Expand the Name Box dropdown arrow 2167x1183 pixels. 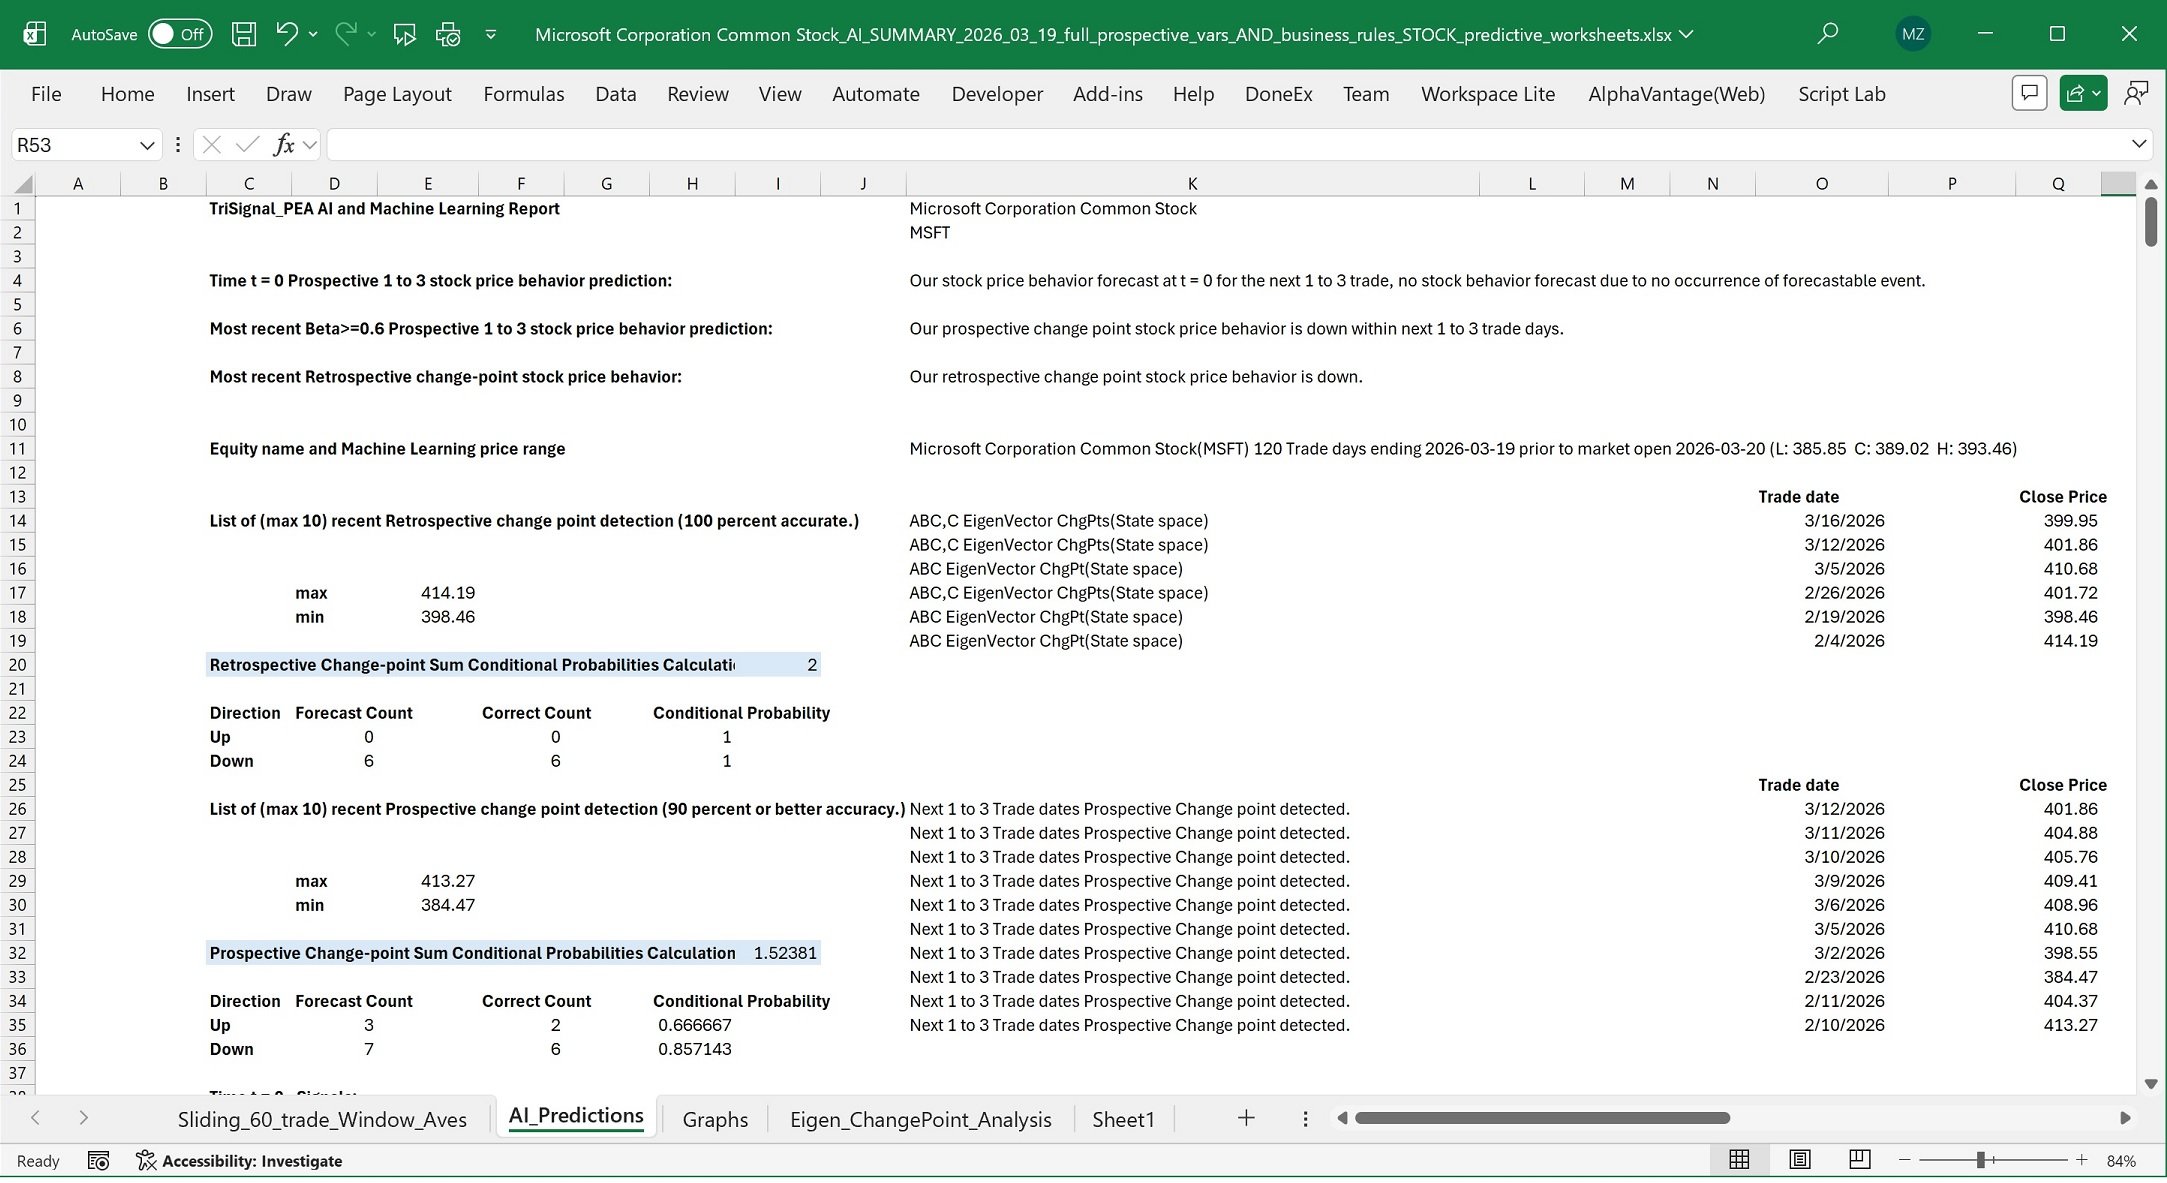[x=147, y=145]
